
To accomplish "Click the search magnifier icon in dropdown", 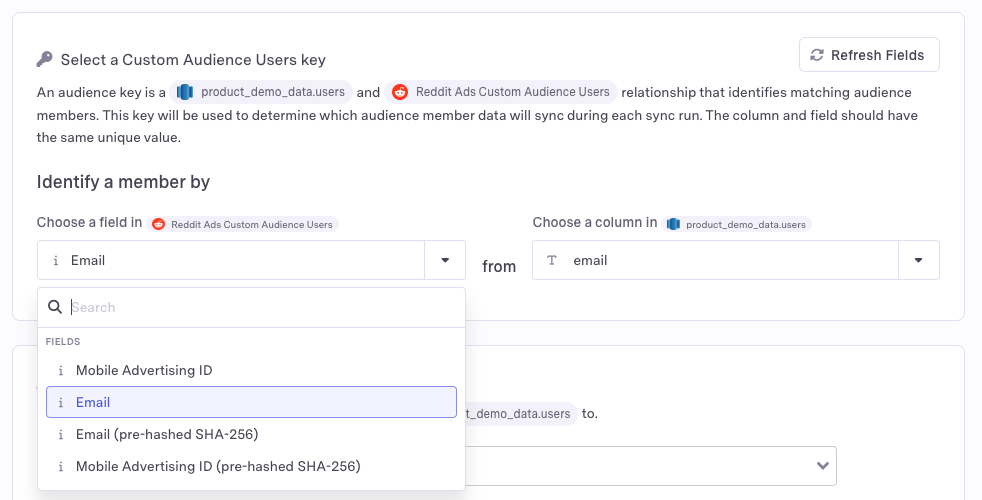I will pyautogui.click(x=55, y=307).
